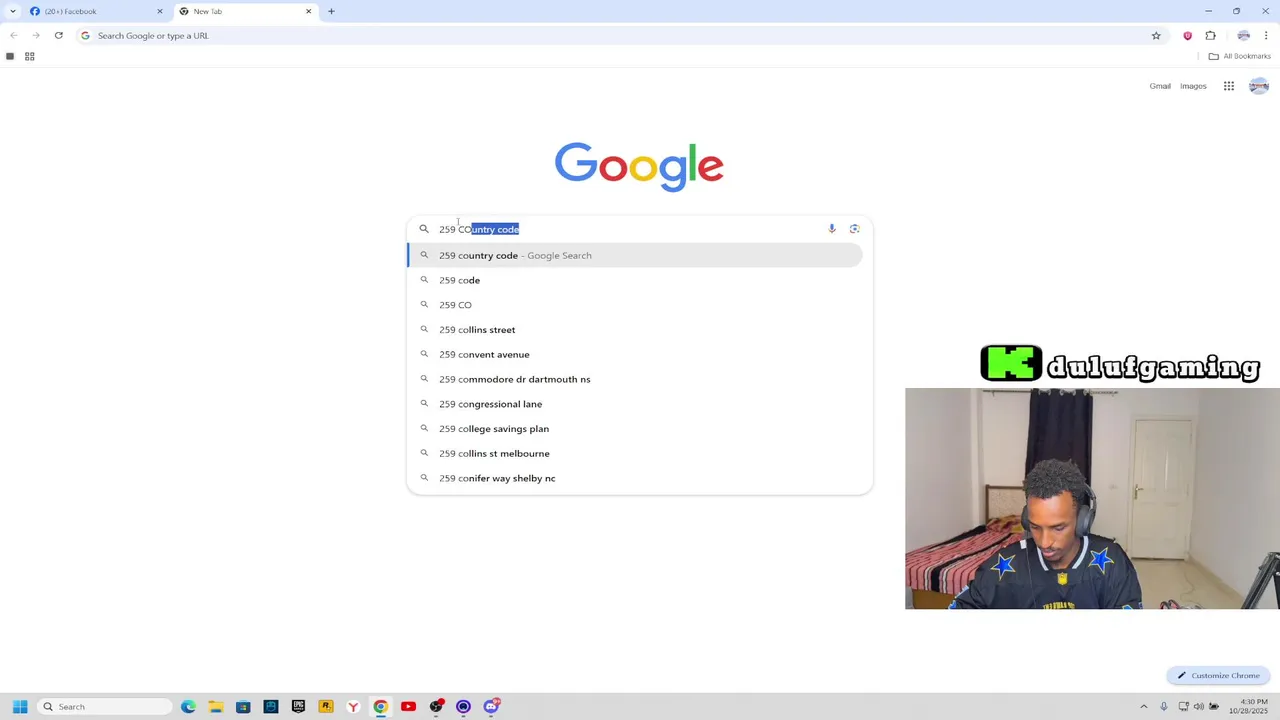Choose suggestion 259 code
The image size is (1280, 720).
635,280
